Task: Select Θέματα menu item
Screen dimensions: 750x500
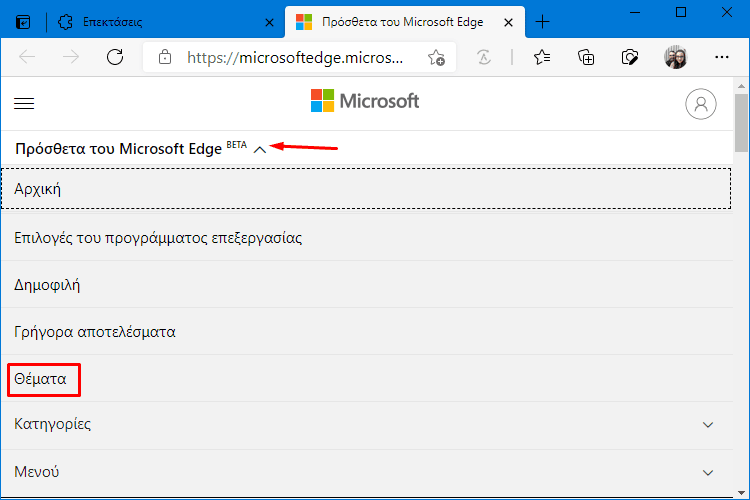Action: tap(40, 379)
